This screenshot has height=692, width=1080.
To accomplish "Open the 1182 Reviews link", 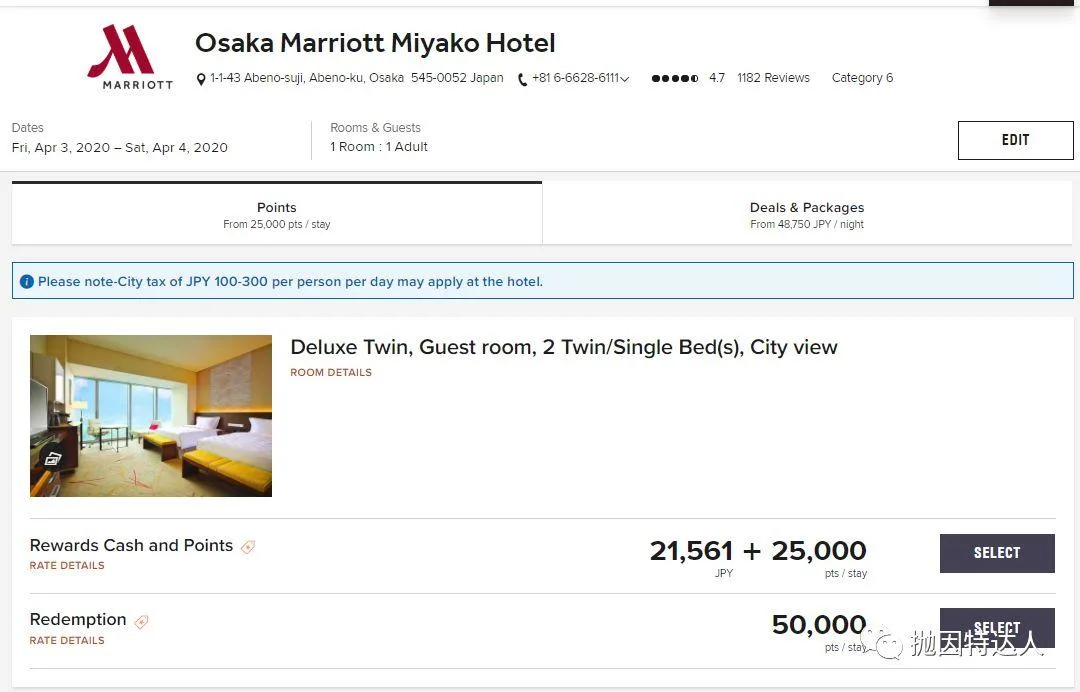I will point(773,78).
